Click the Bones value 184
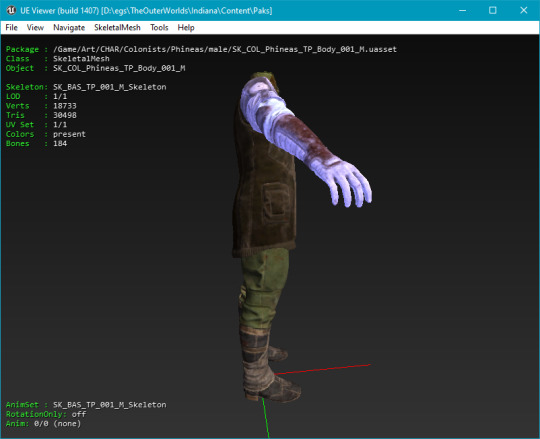540x439 pixels. coord(60,144)
